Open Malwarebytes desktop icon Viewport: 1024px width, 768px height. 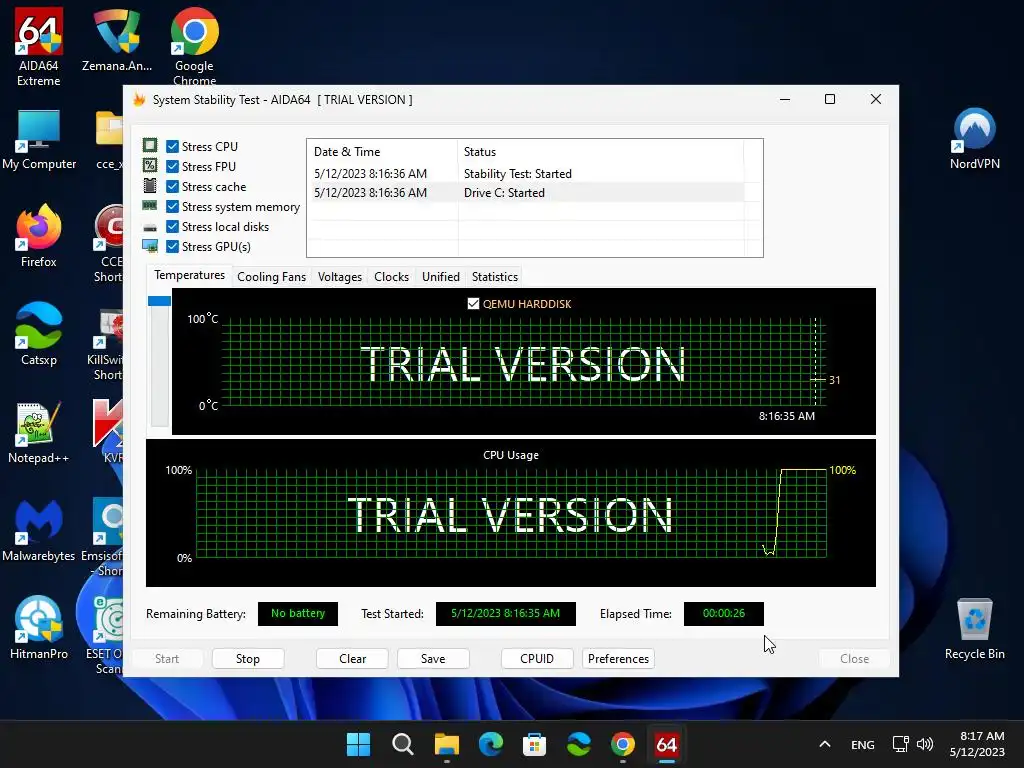click(39, 530)
